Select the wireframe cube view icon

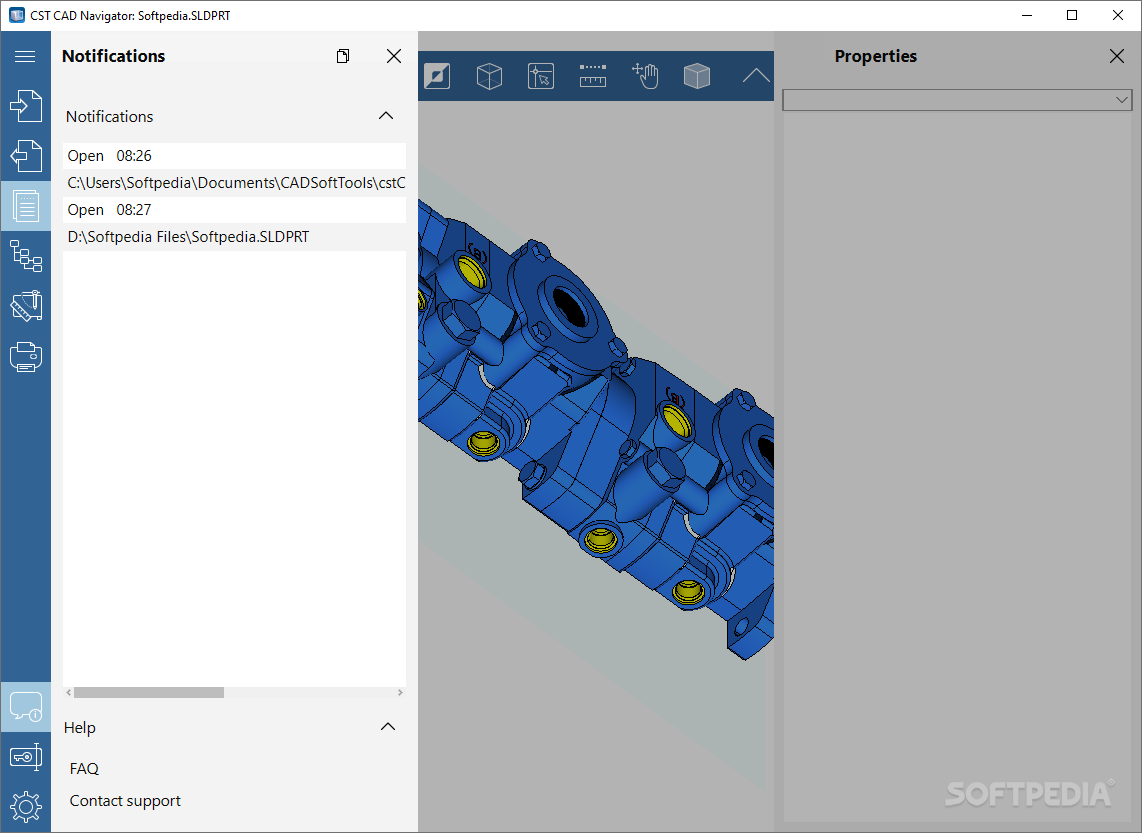(x=489, y=76)
